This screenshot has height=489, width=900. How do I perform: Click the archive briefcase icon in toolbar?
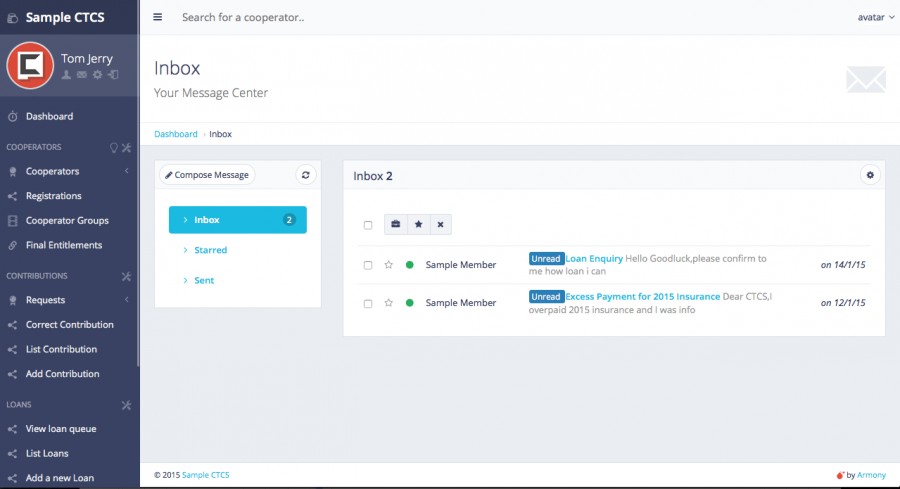(395, 225)
